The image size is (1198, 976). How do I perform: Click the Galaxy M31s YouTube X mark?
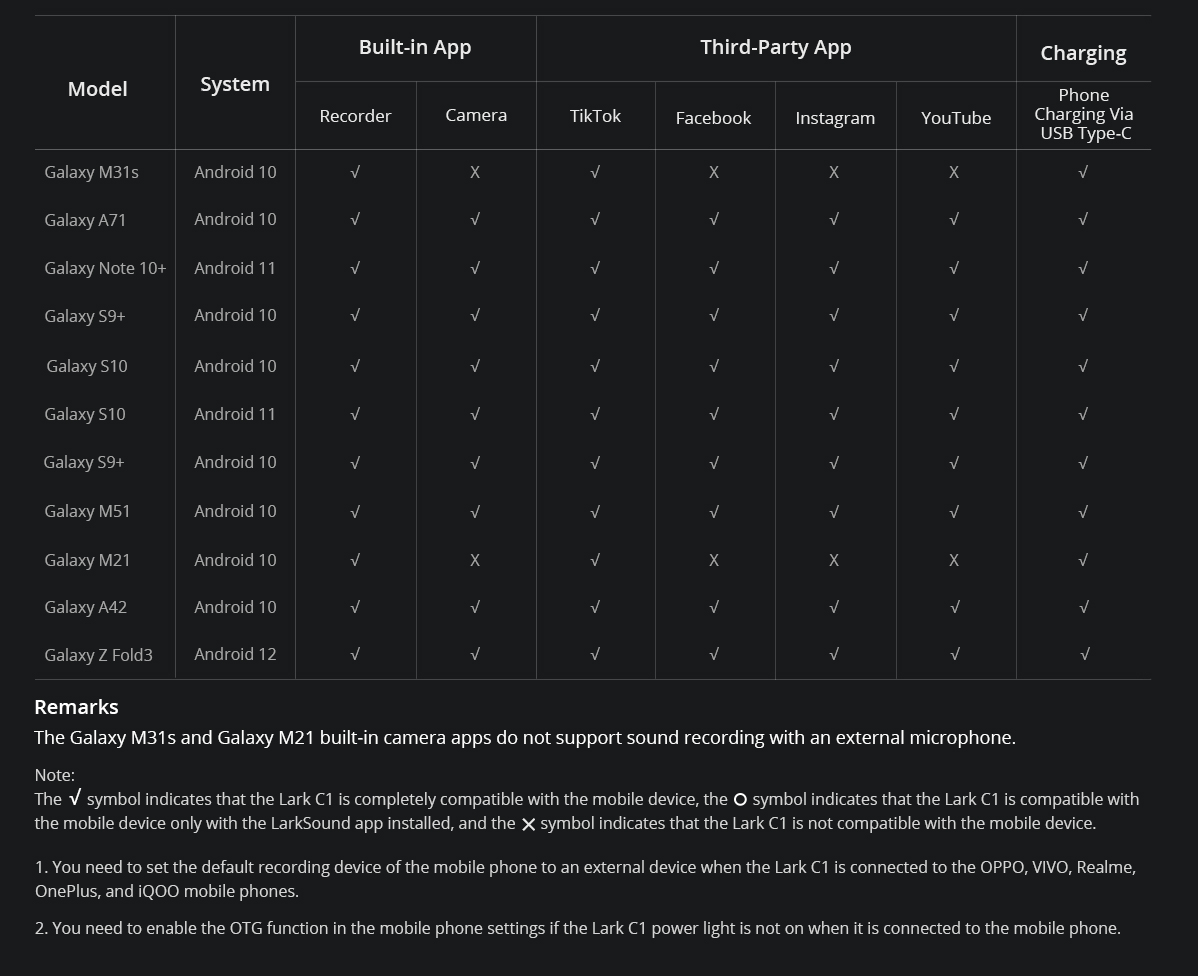(954, 172)
